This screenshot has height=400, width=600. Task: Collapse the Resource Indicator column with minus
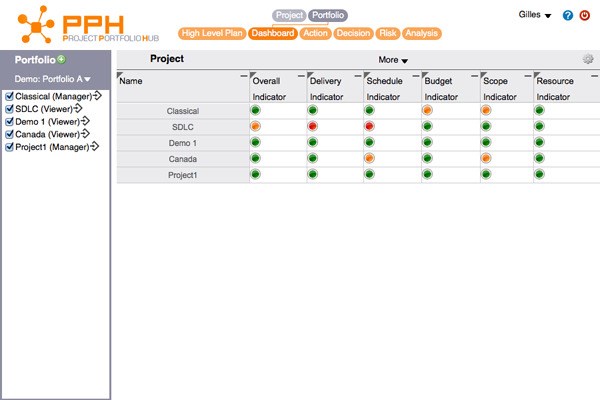pyautogui.click(x=594, y=76)
